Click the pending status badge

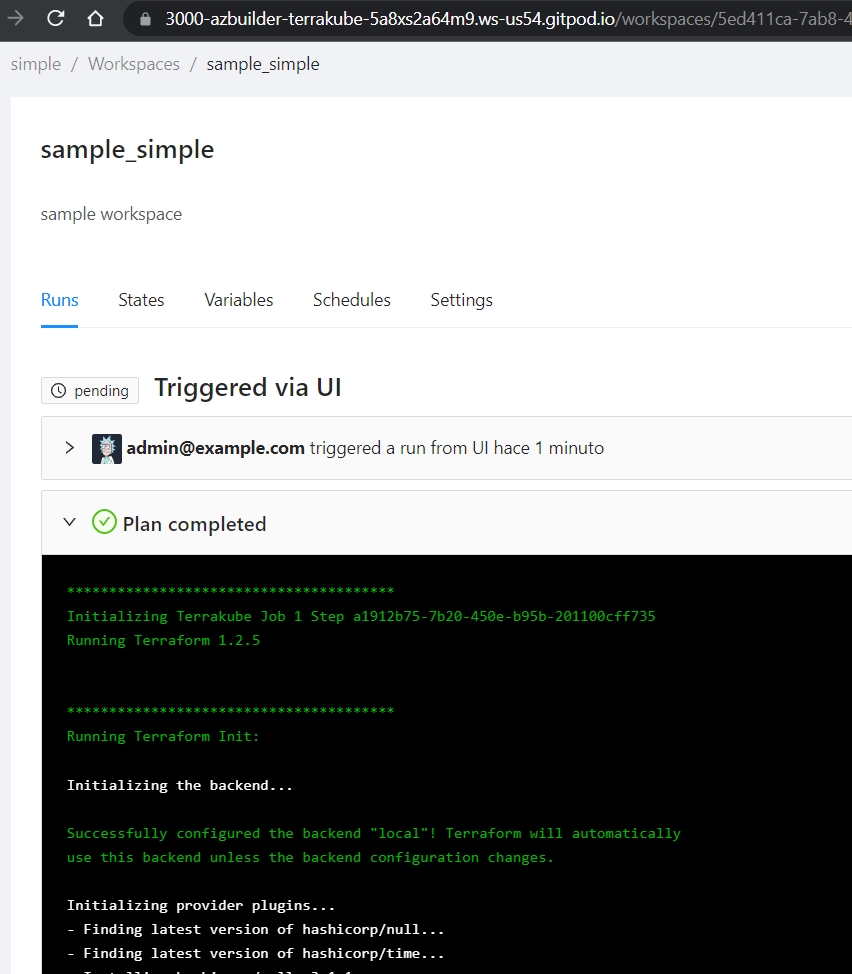click(90, 391)
